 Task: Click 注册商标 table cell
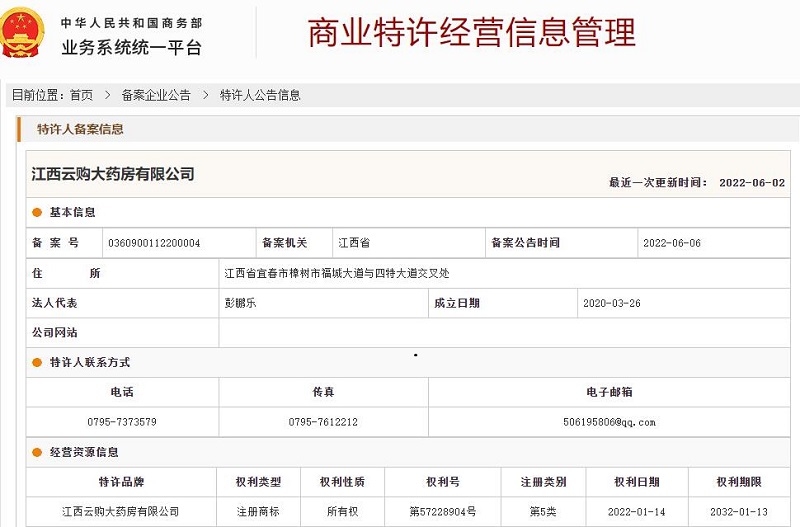coord(258,511)
